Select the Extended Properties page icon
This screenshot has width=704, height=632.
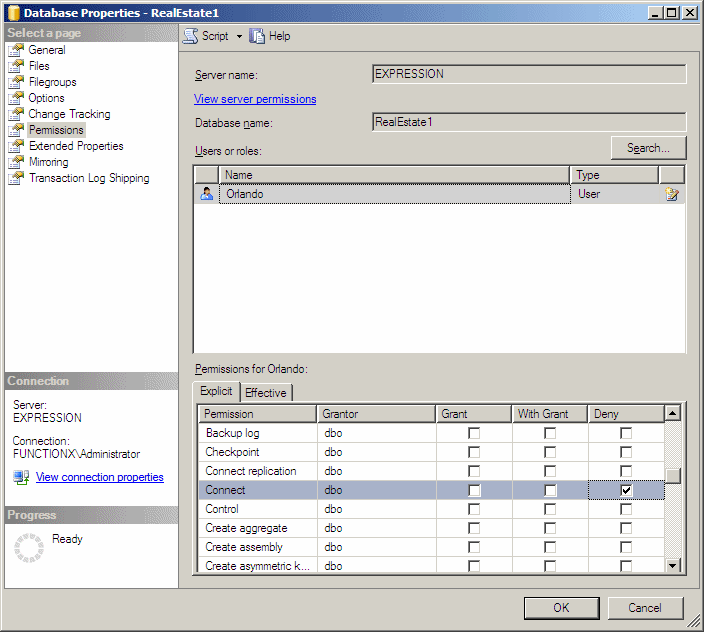16,146
